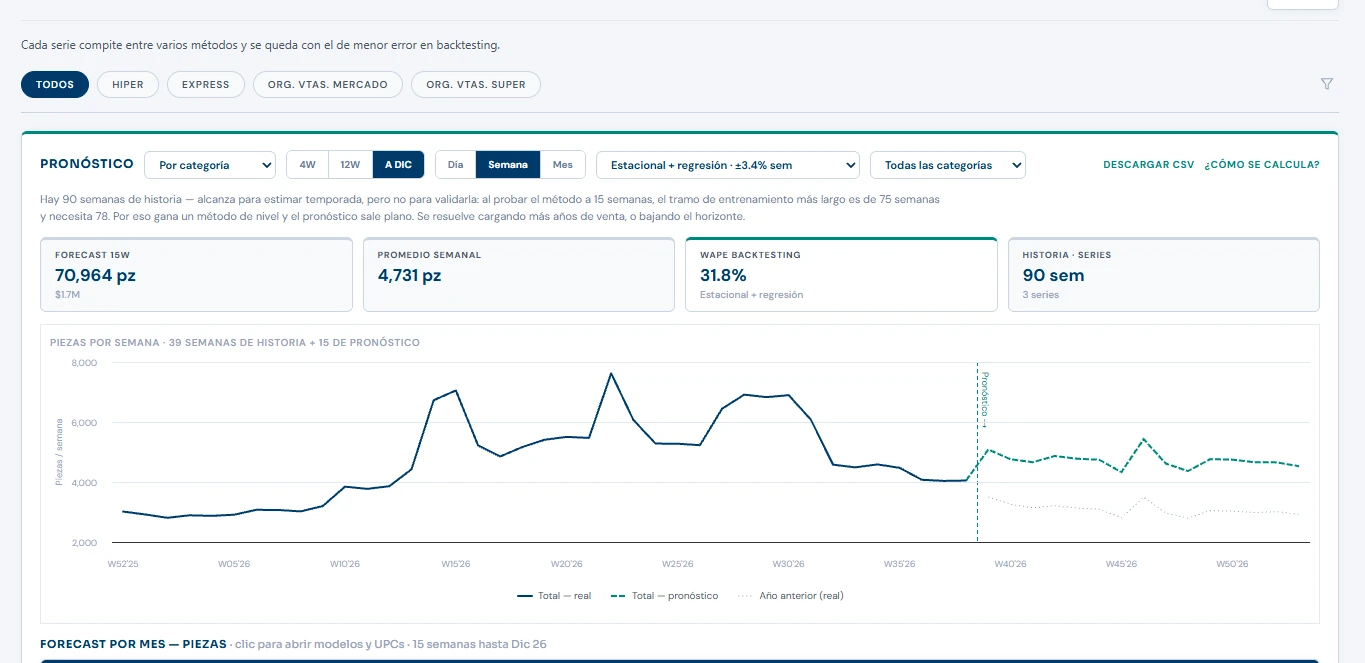Click the '4,731 pz' average value
This screenshot has height=663, width=1365.
pyautogui.click(x=409, y=276)
